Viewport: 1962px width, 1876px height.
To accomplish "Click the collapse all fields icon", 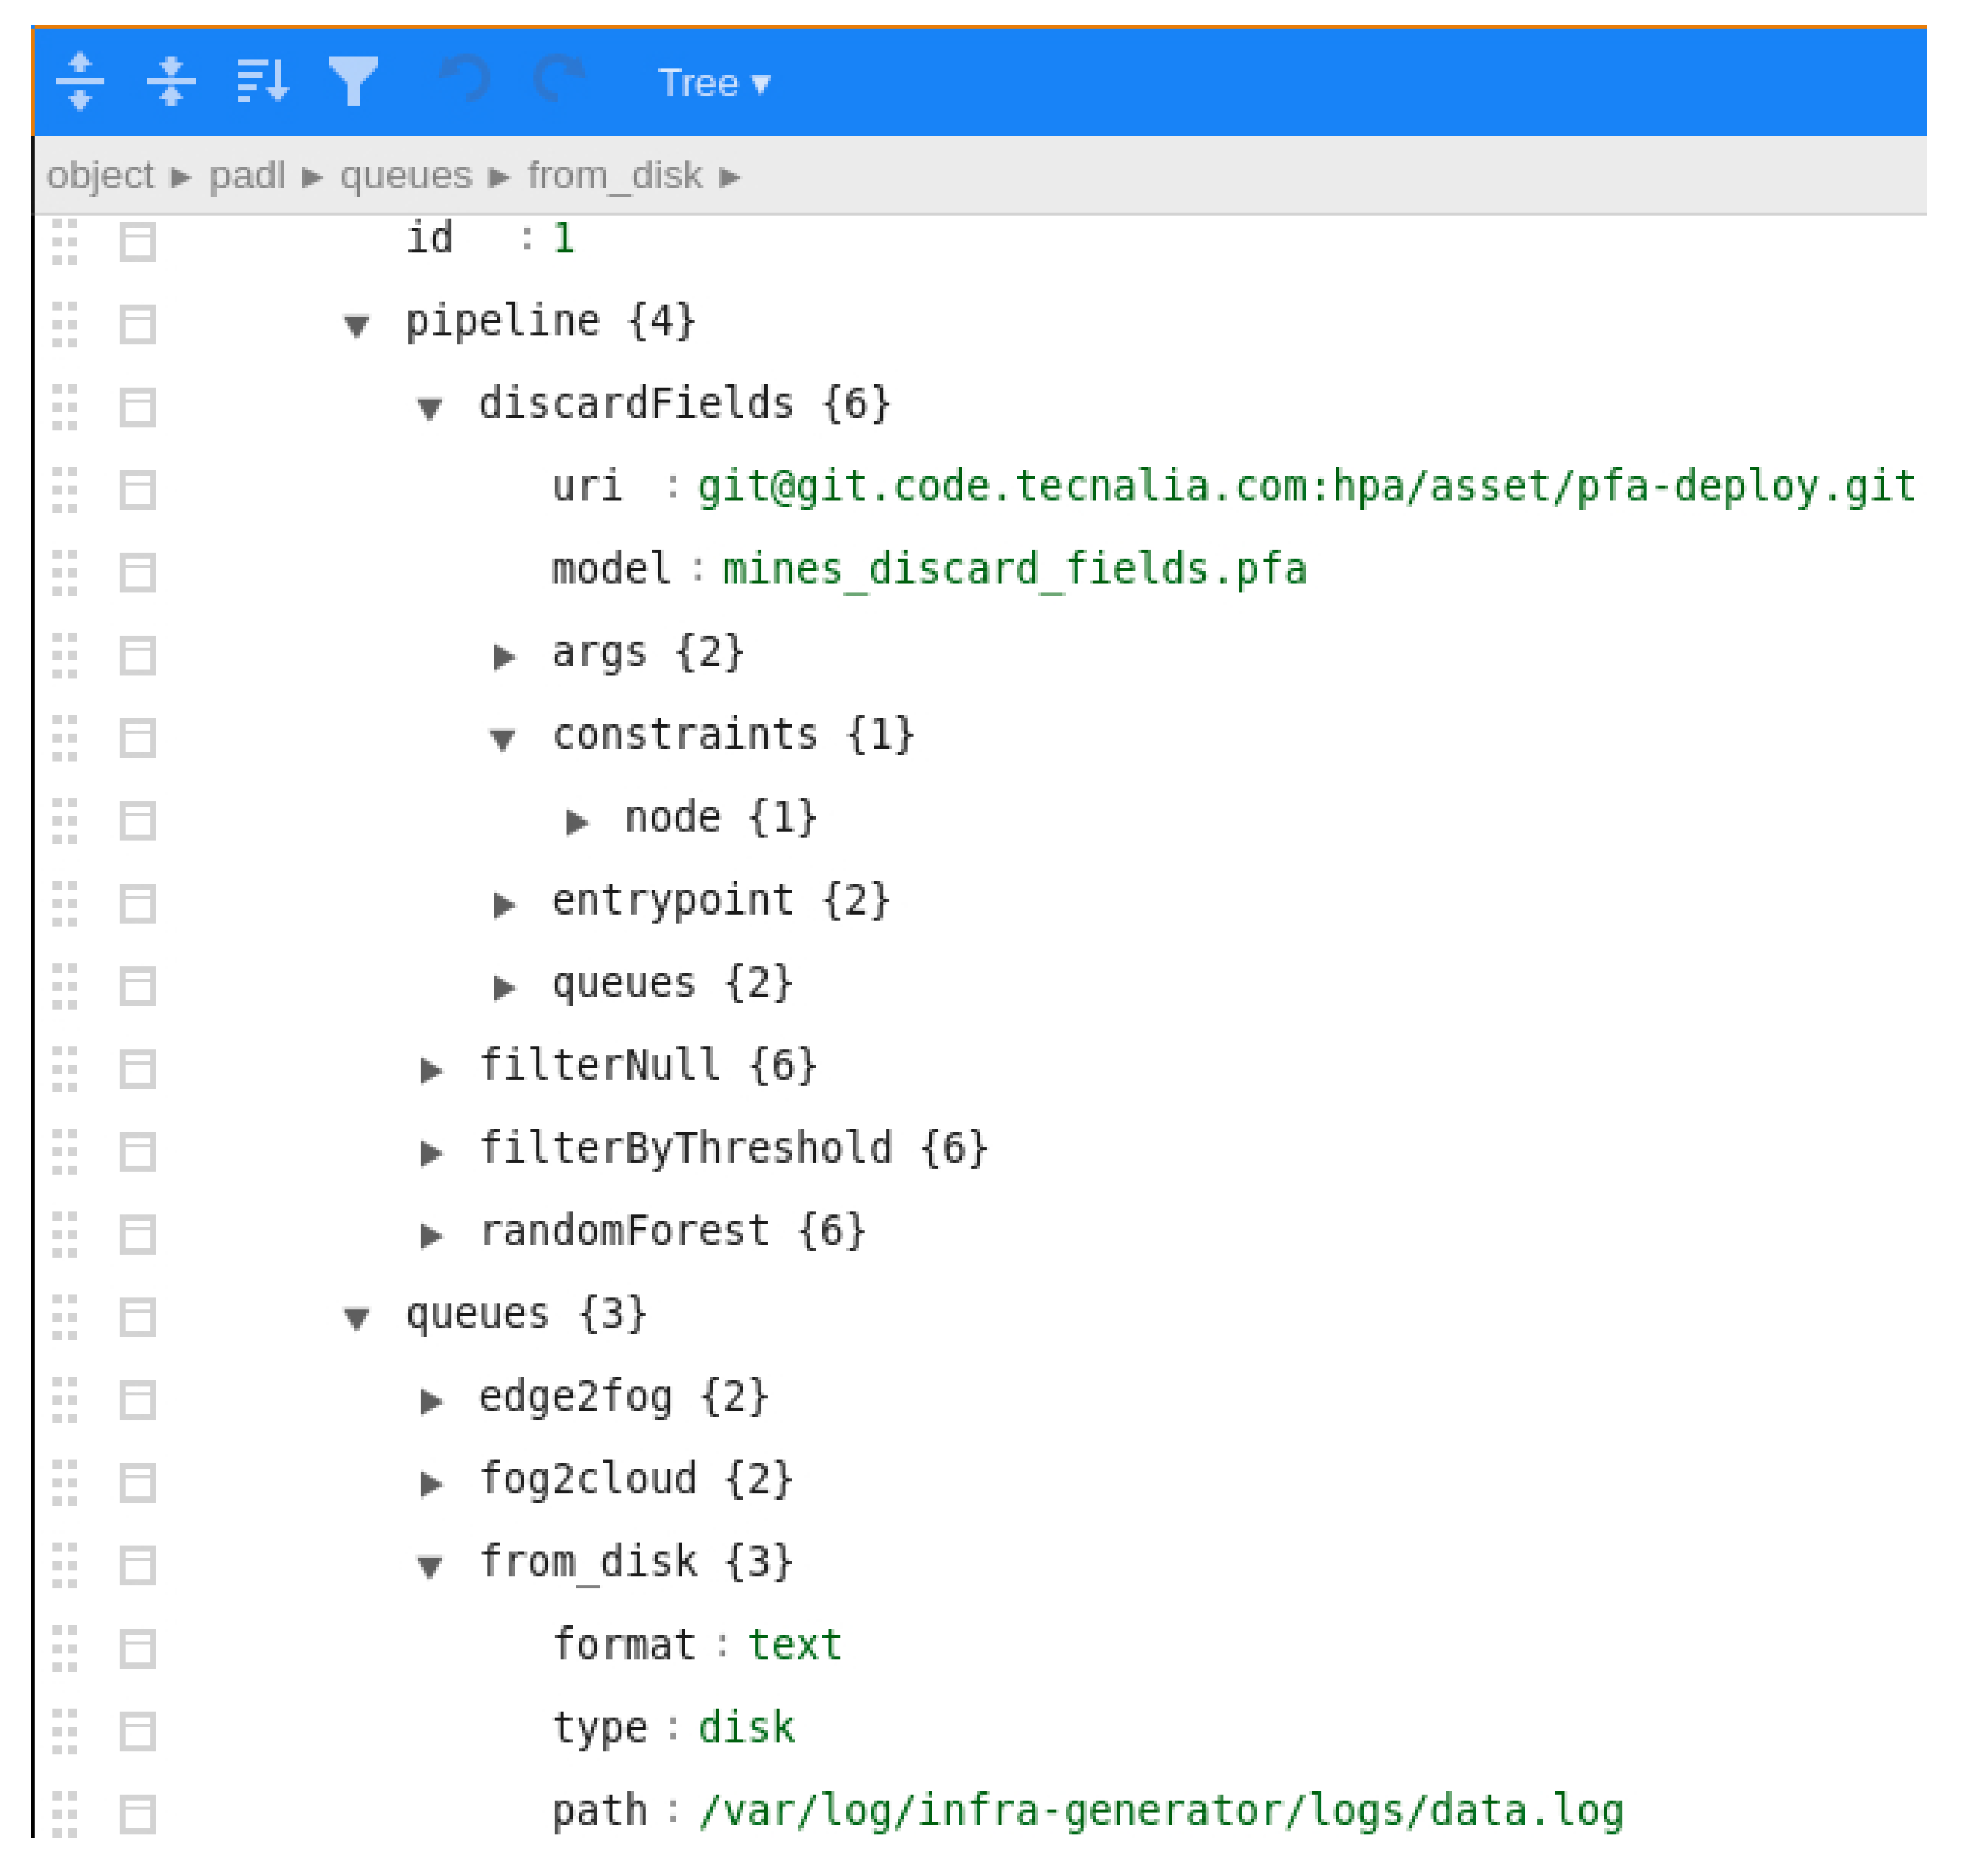I will (x=171, y=81).
